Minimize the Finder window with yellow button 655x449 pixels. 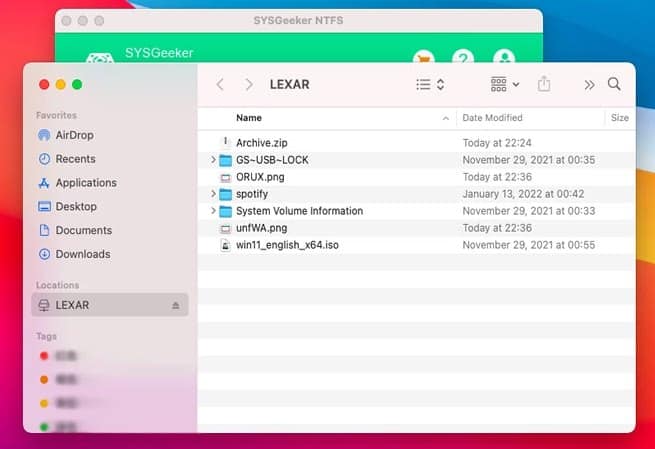[61, 84]
